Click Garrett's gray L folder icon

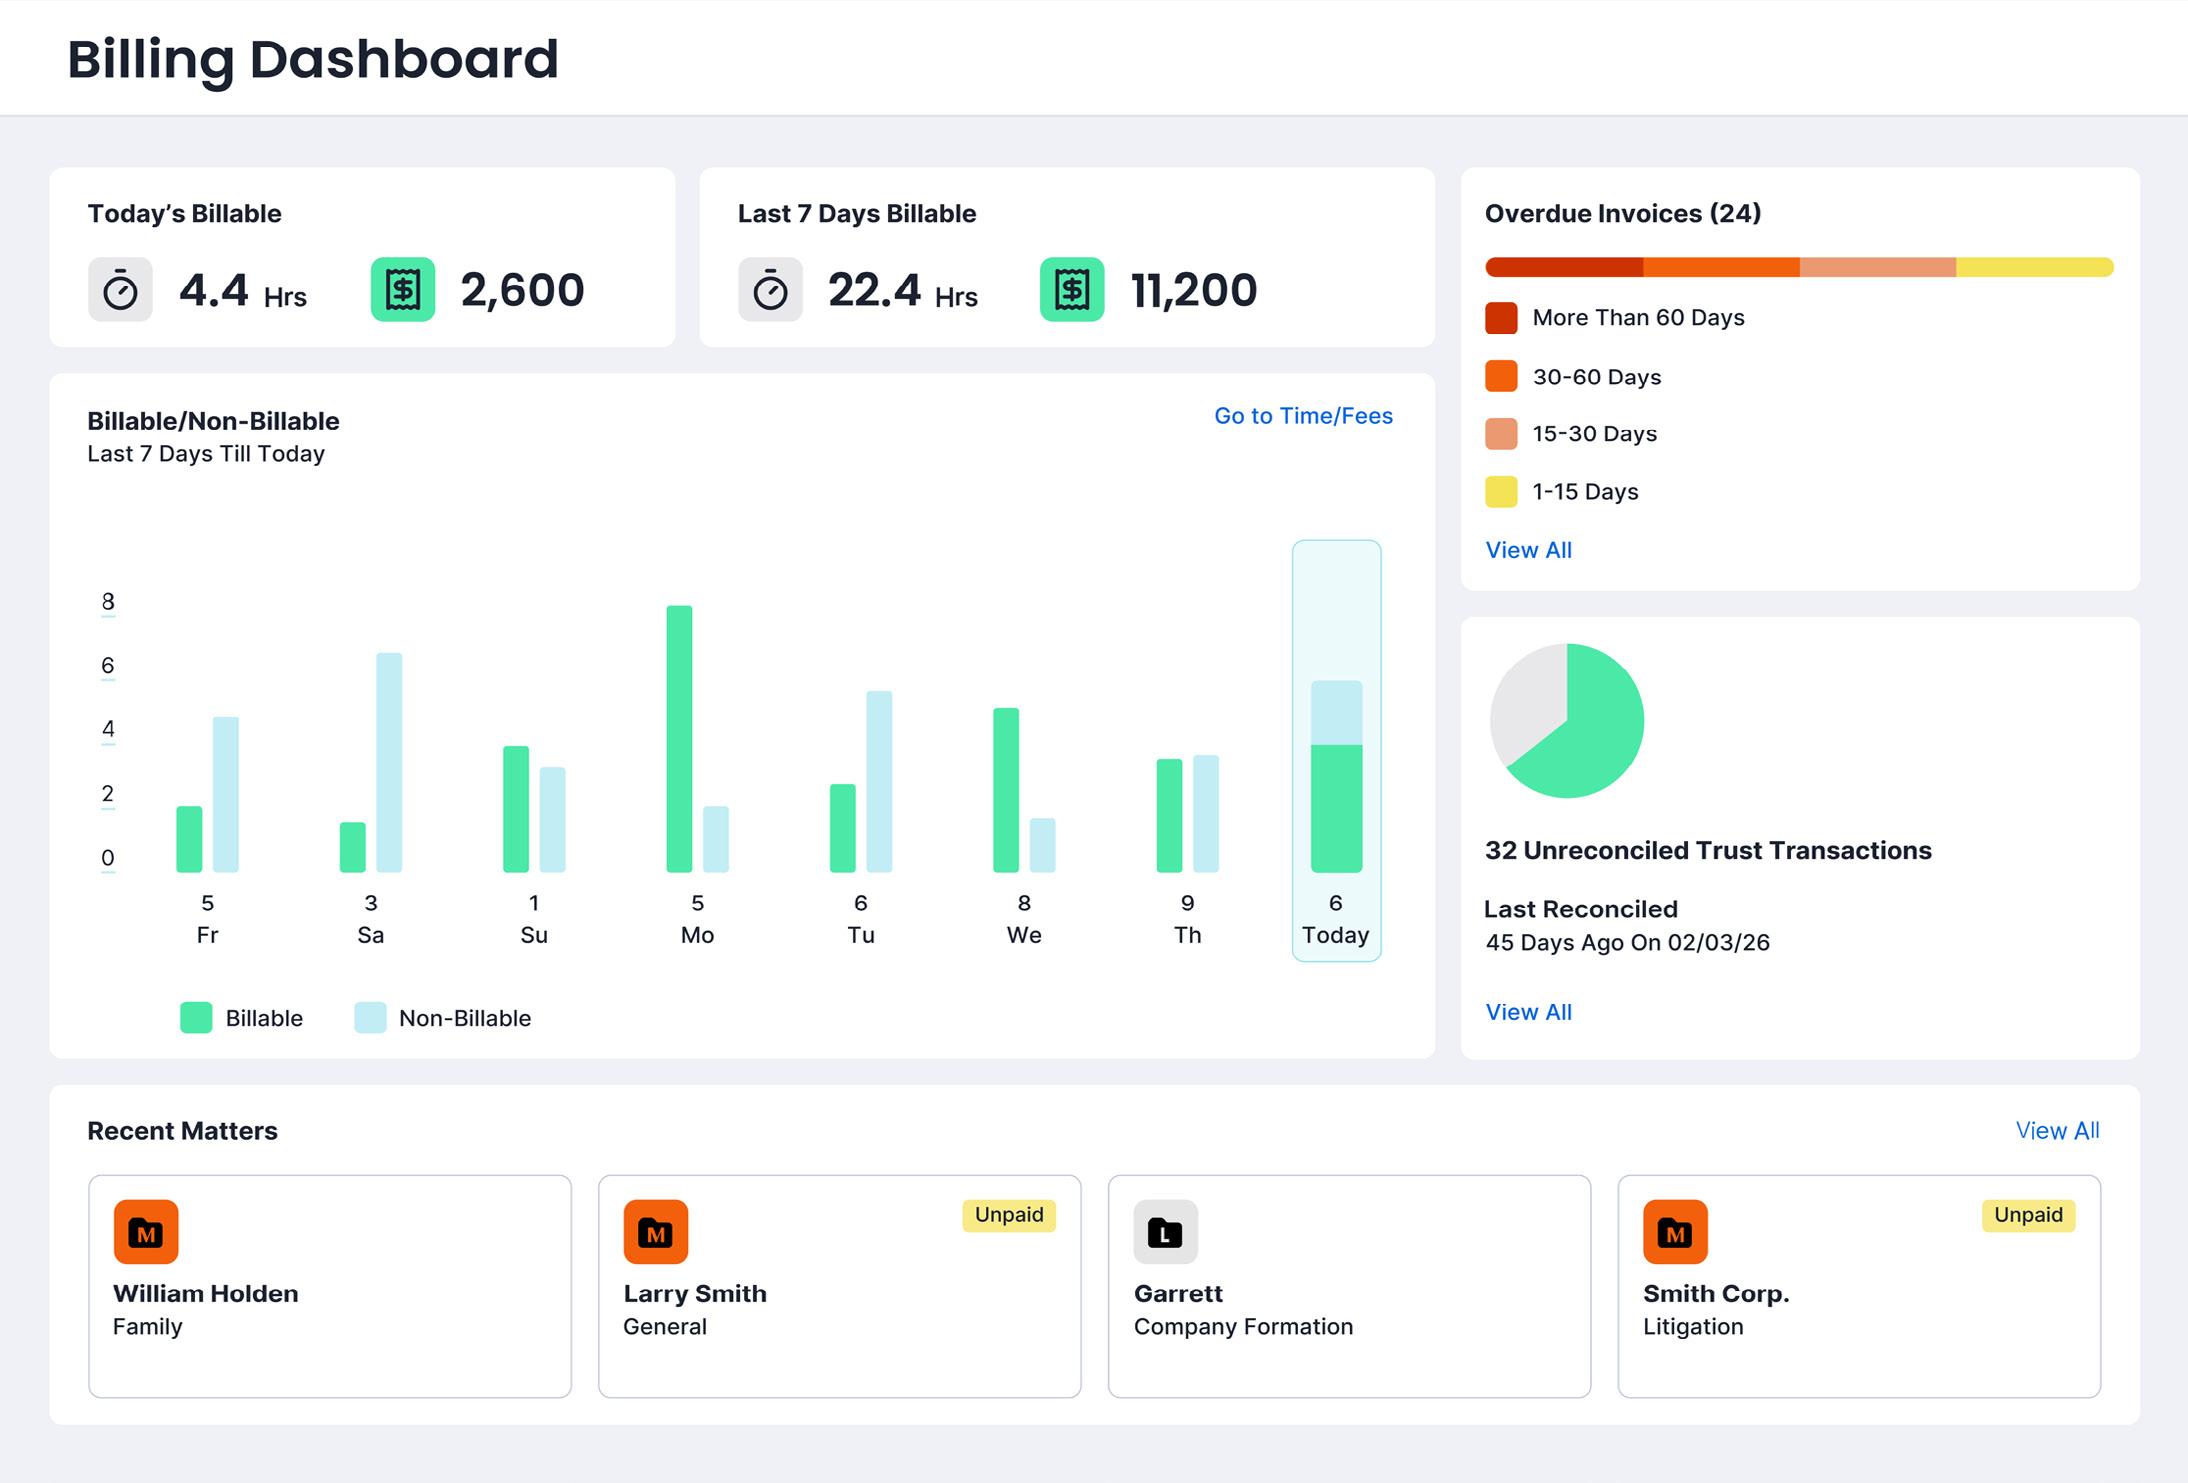pyautogui.click(x=1165, y=1232)
